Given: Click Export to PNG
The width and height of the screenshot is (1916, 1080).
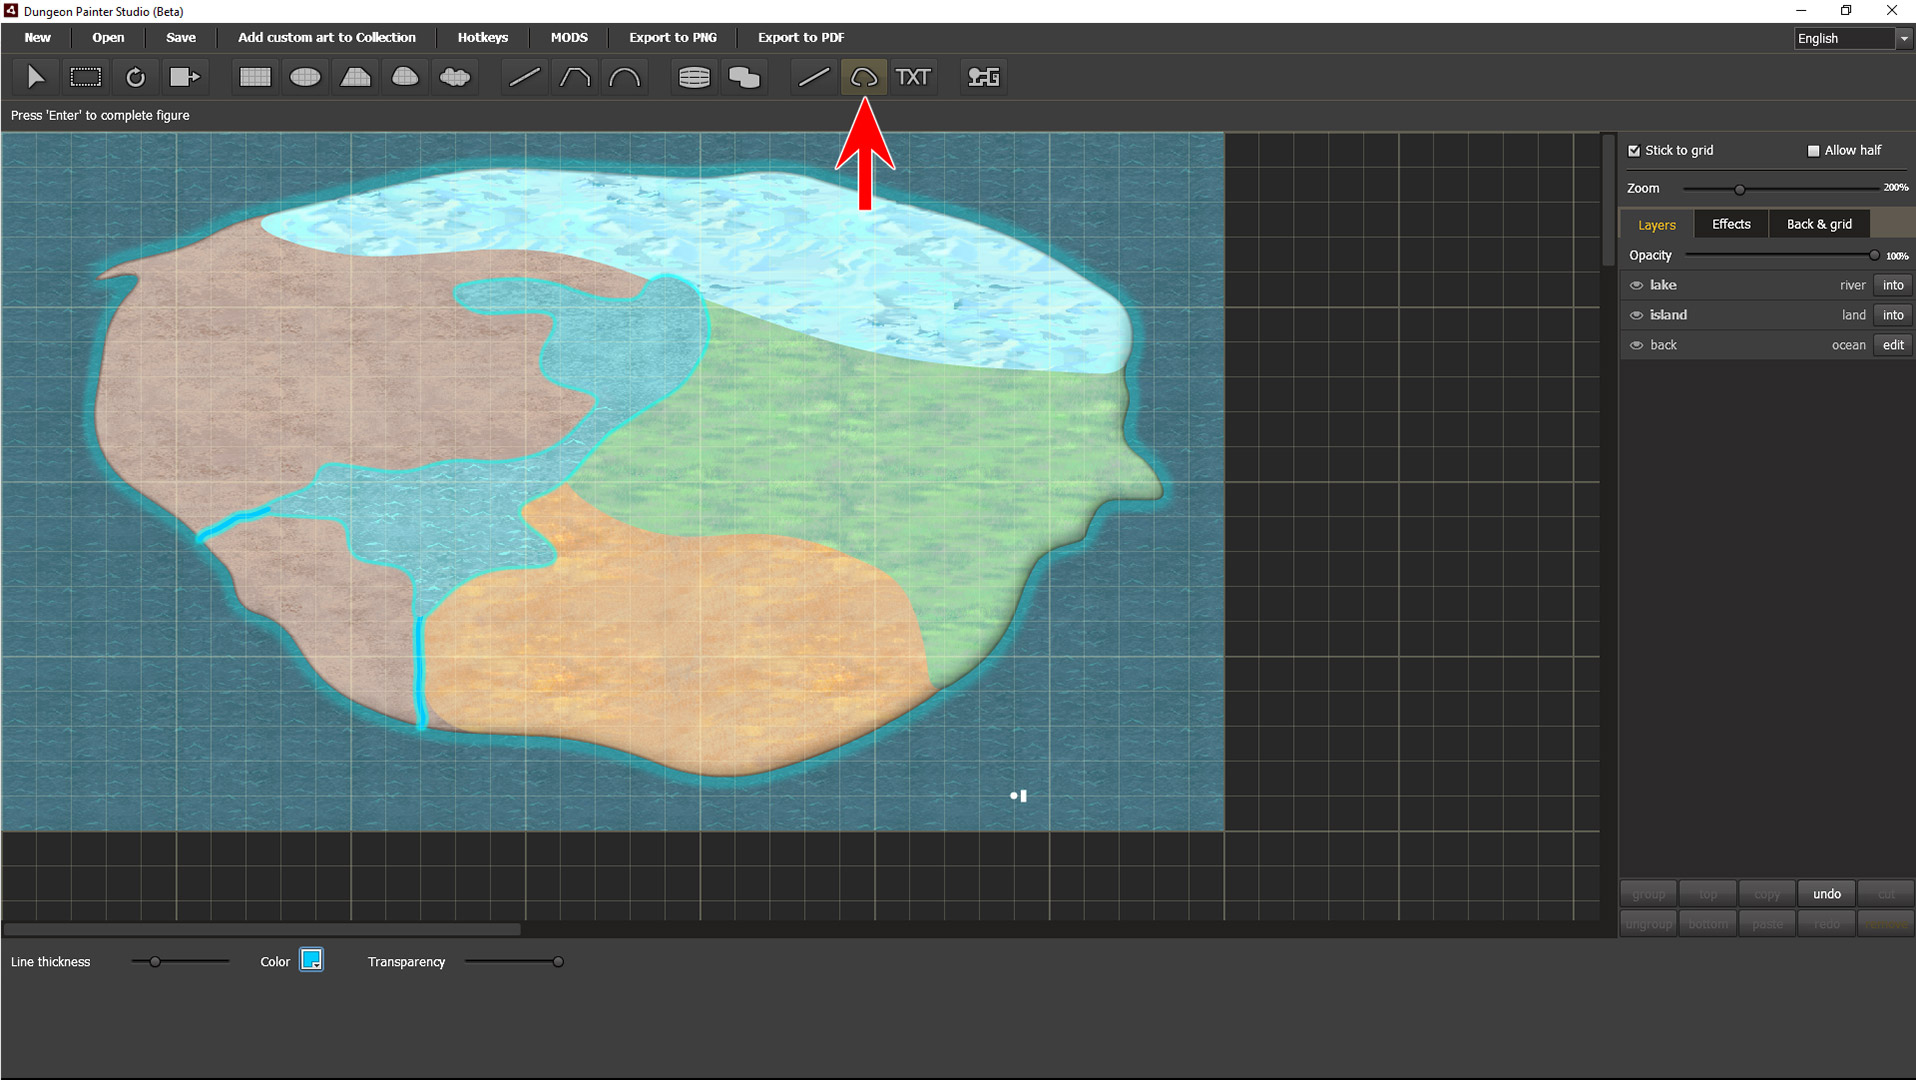Looking at the screenshot, I should pos(673,37).
